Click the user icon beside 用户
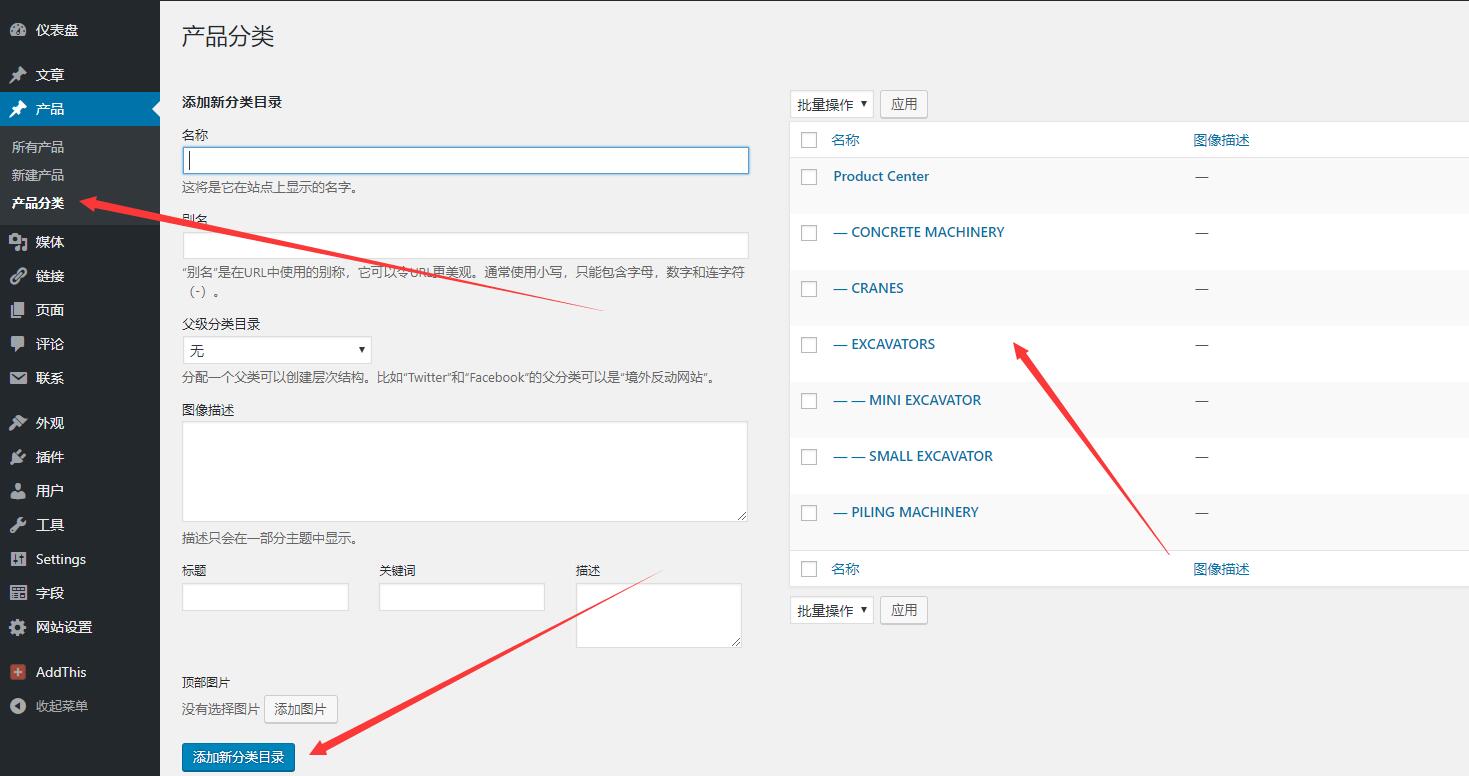The image size is (1469, 776). tap(18, 491)
